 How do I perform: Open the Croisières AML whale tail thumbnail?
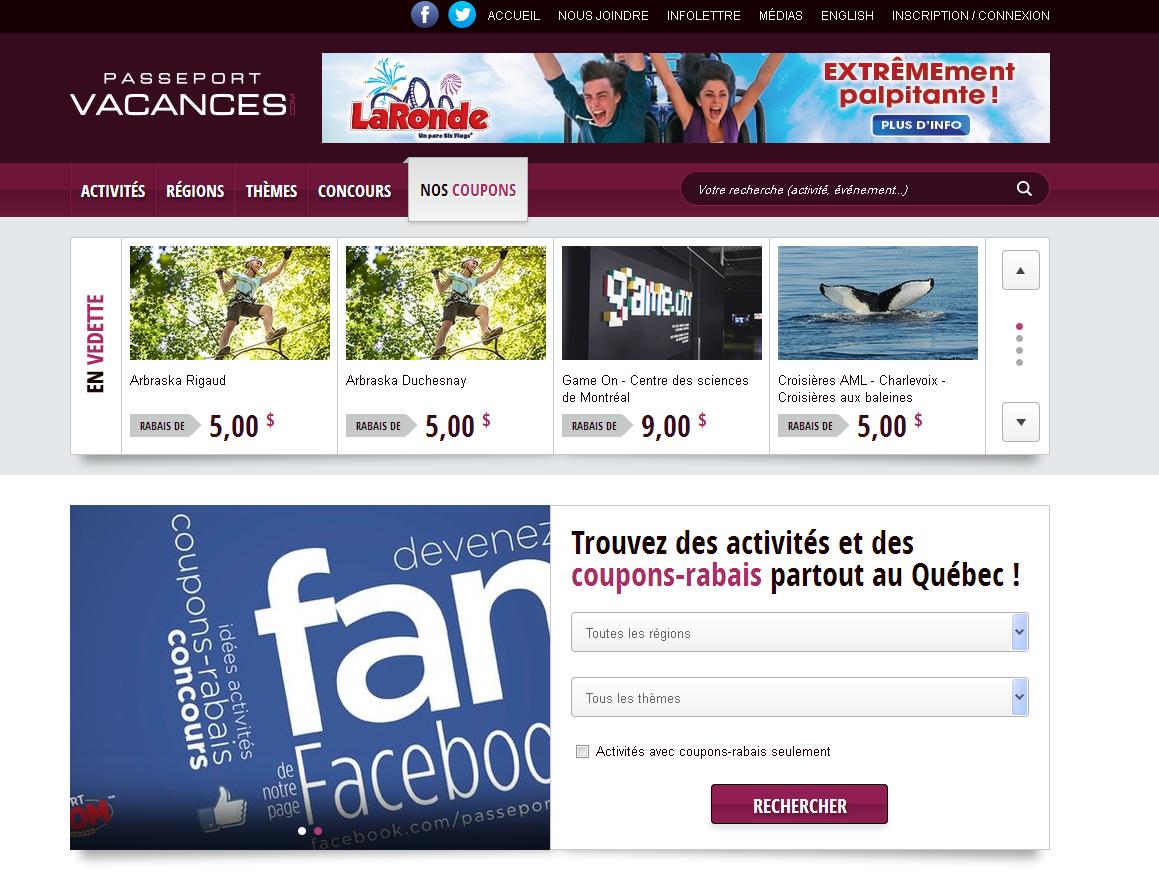(877, 303)
